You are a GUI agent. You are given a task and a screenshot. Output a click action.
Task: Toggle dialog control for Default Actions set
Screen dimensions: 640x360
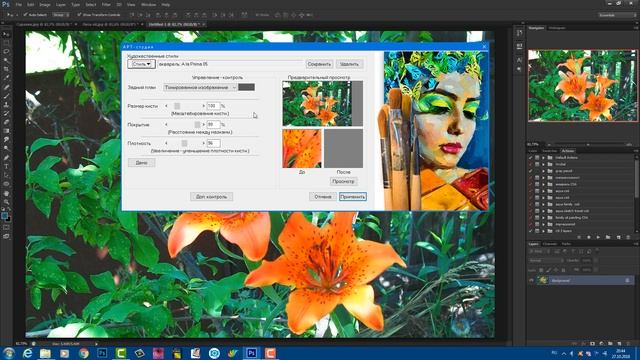(537, 158)
